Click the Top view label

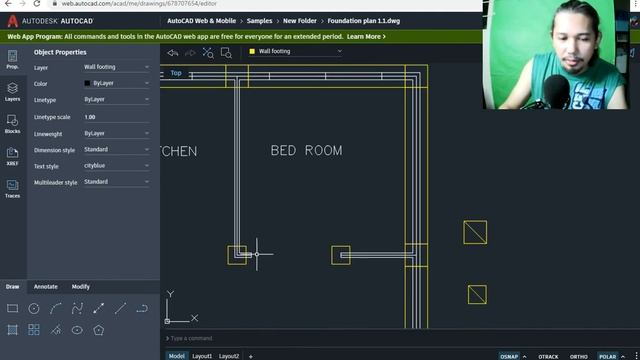pos(176,73)
